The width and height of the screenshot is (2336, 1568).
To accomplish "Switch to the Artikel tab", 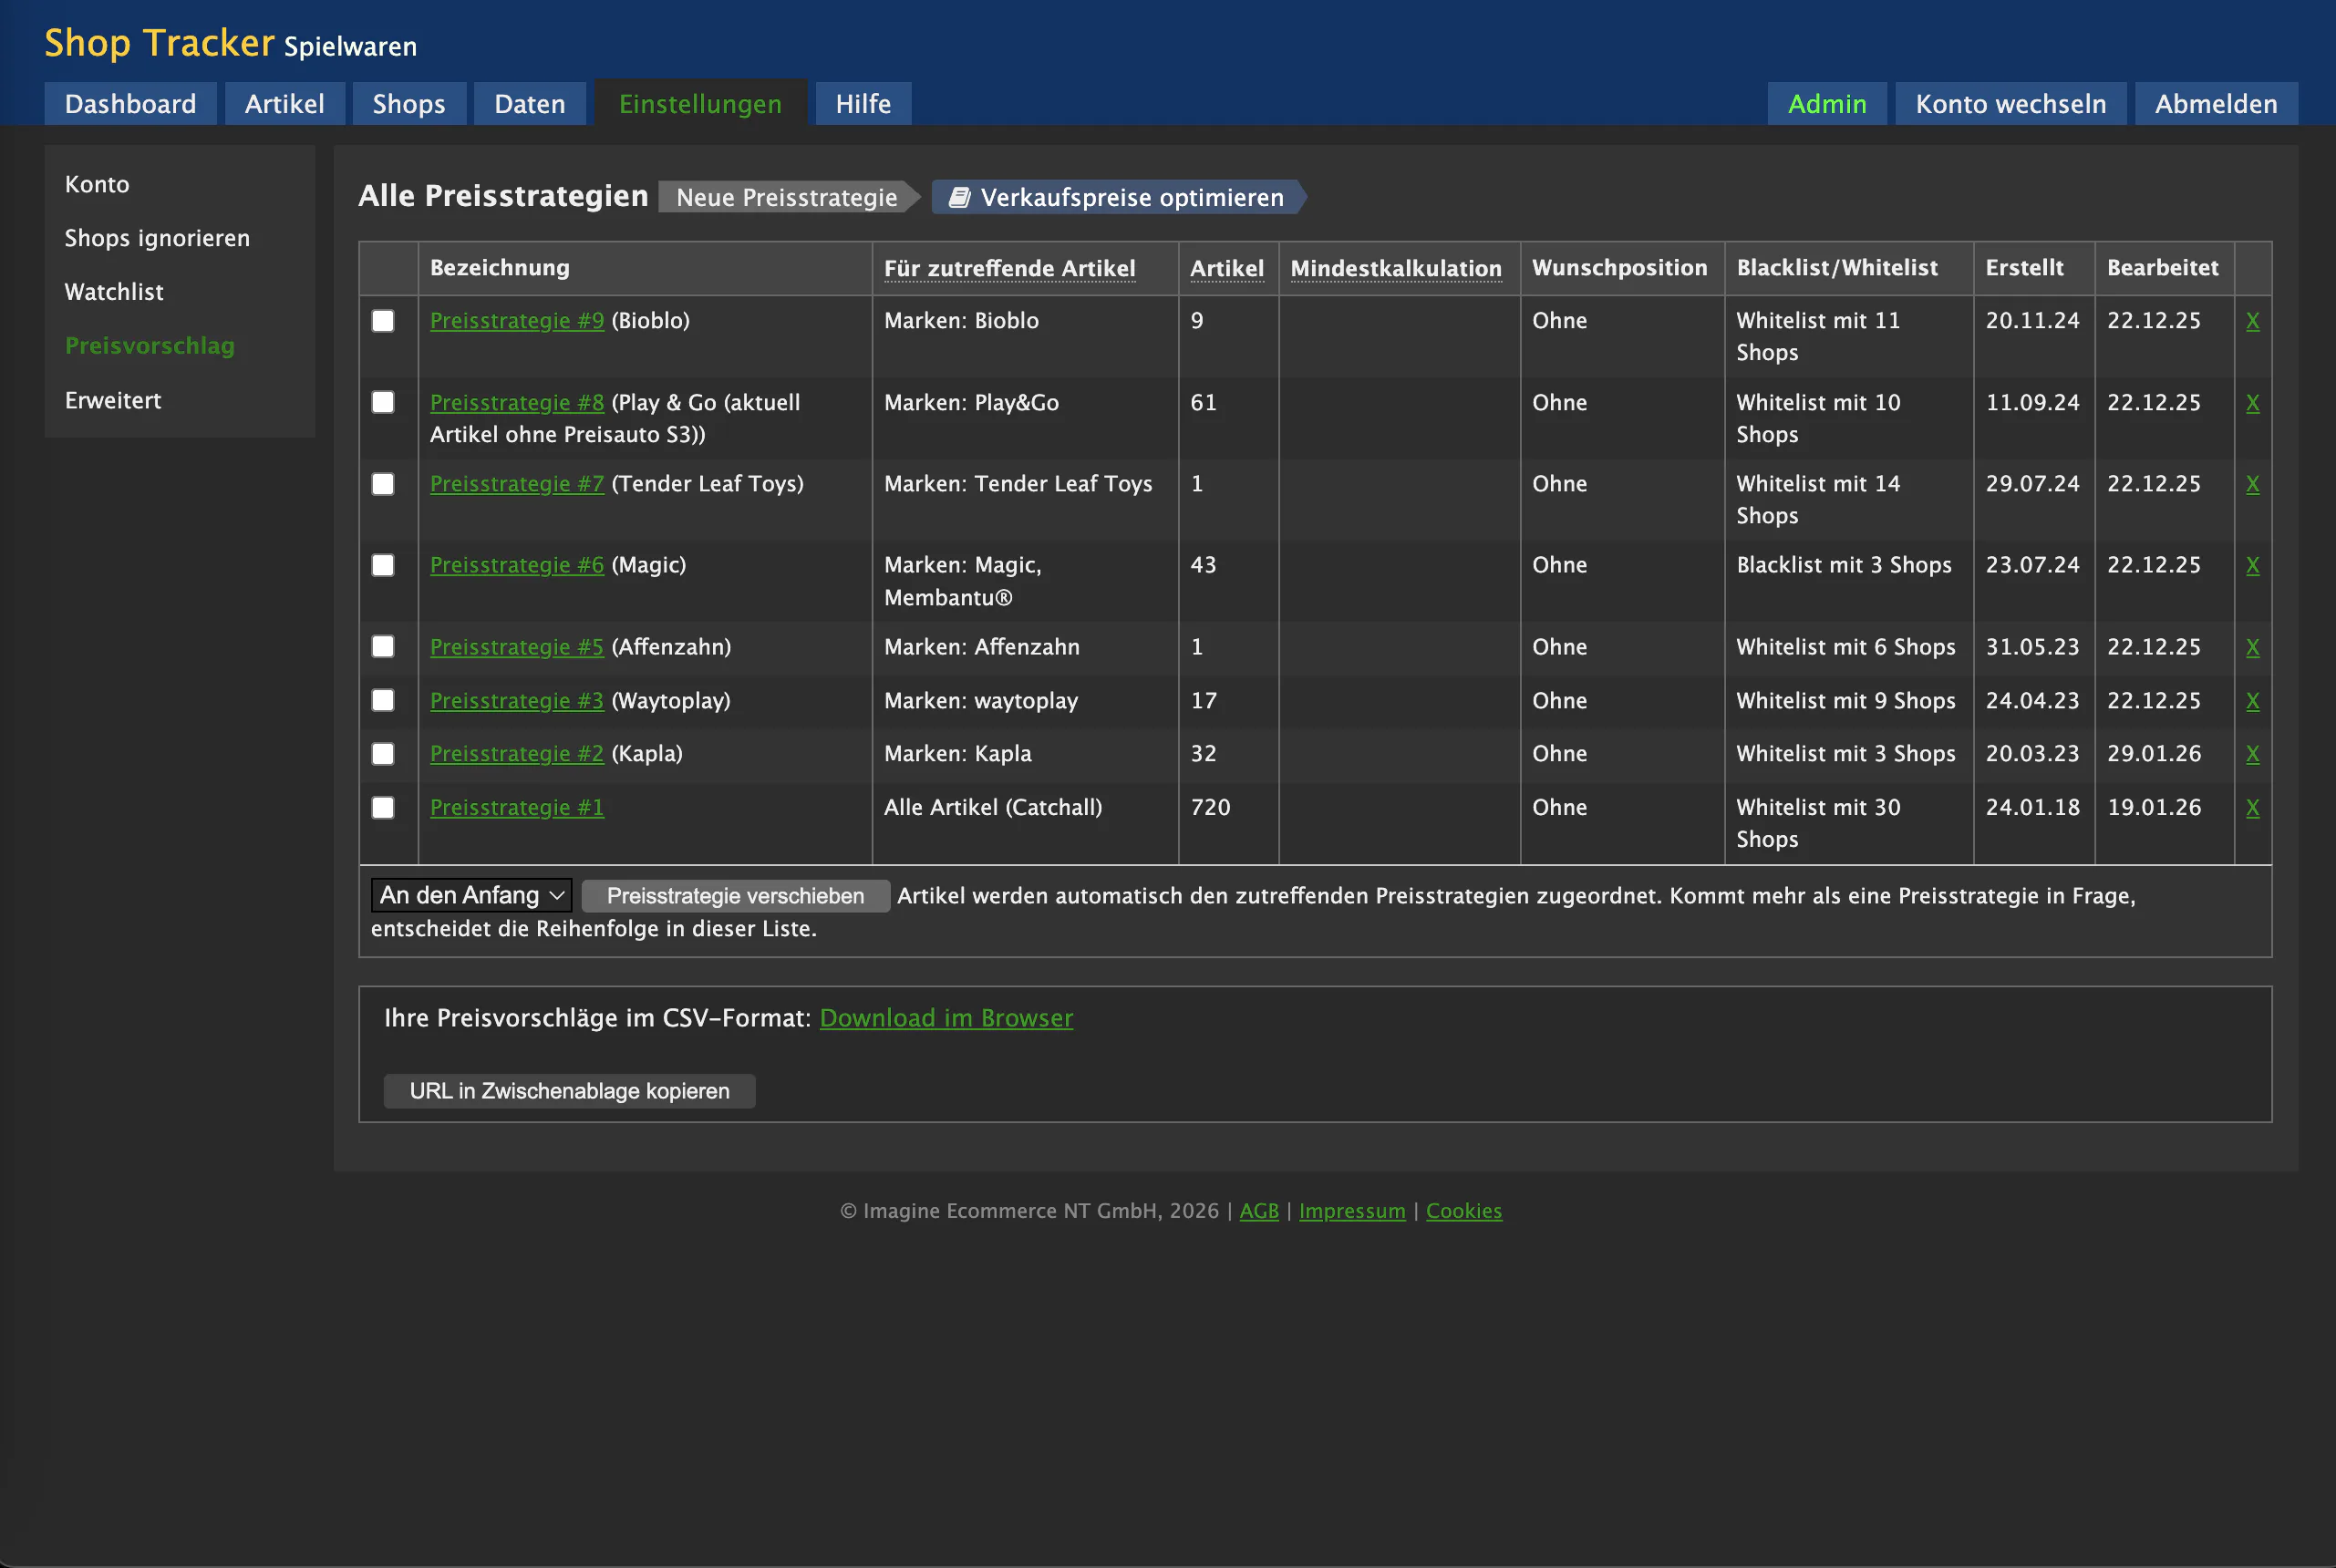I will click(284, 104).
